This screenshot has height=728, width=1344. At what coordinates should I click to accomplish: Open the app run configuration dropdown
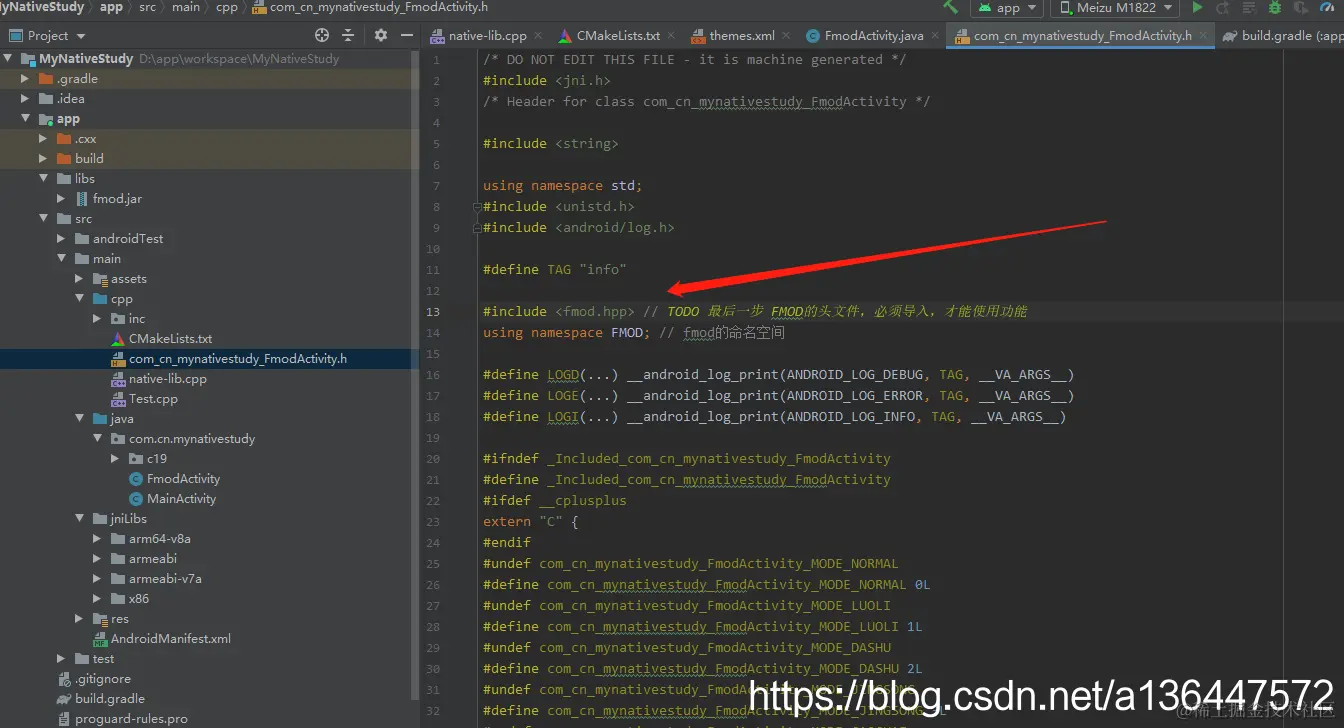(x=1007, y=7)
